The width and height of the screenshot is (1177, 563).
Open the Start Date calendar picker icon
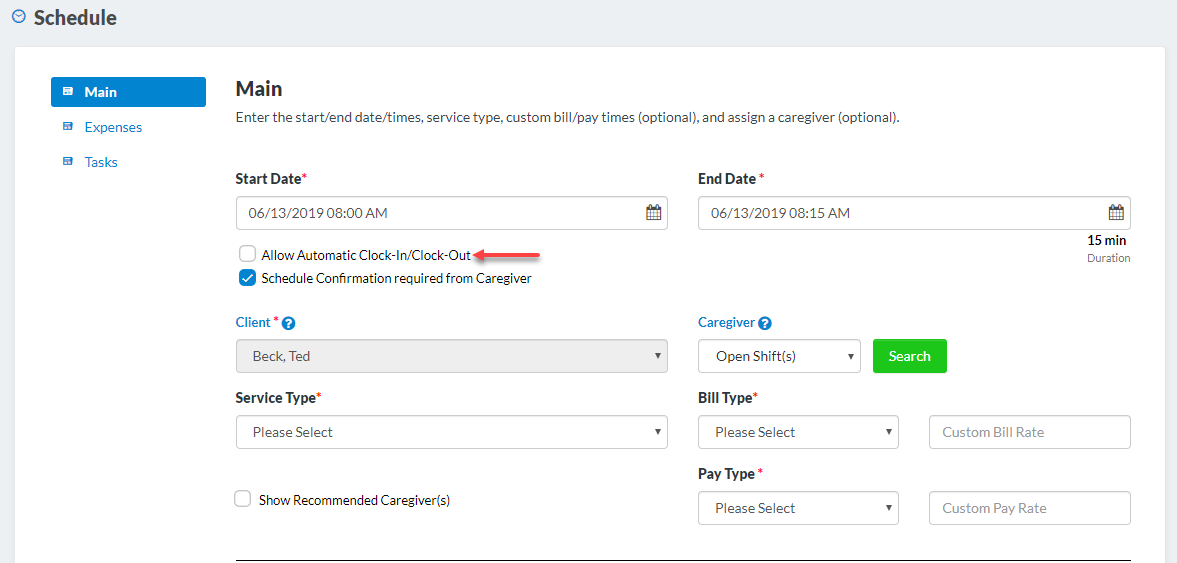(x=653, y=213)
